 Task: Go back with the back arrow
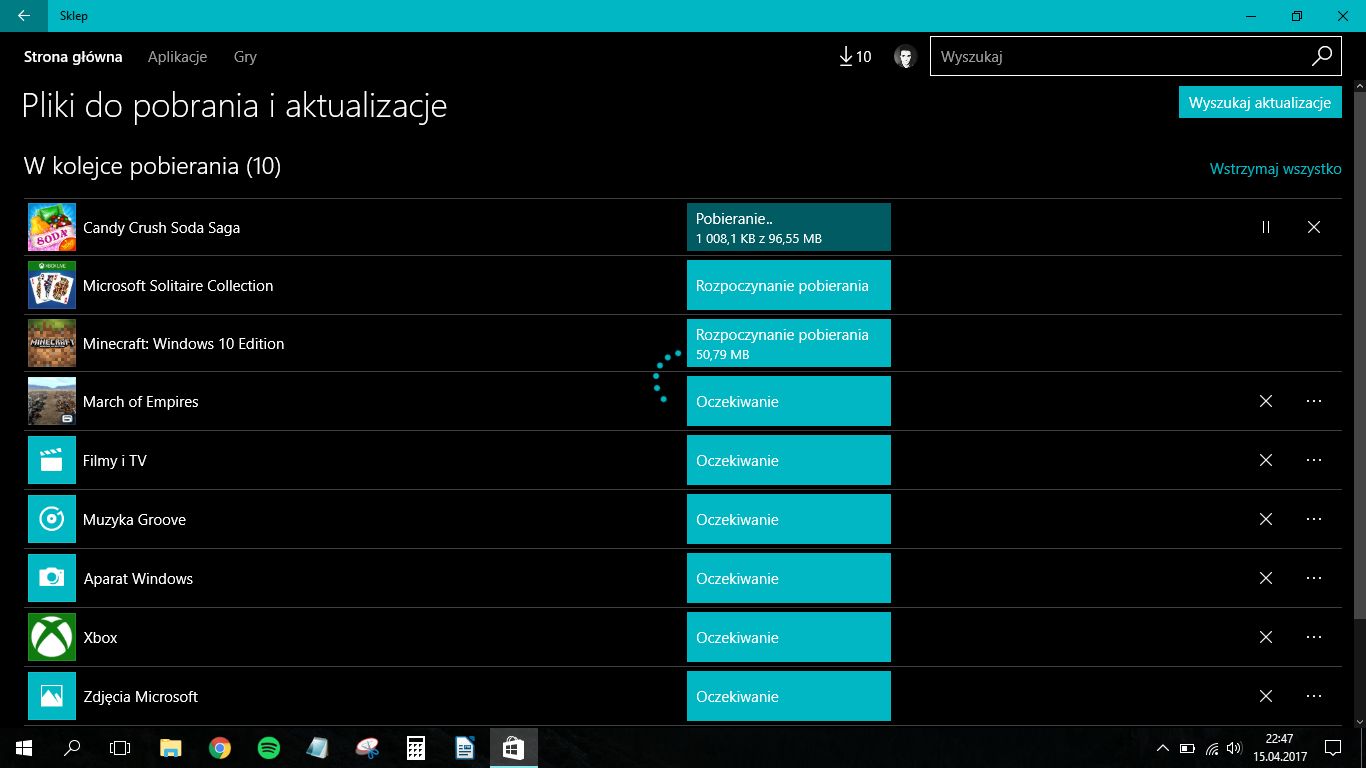point(23,16)
